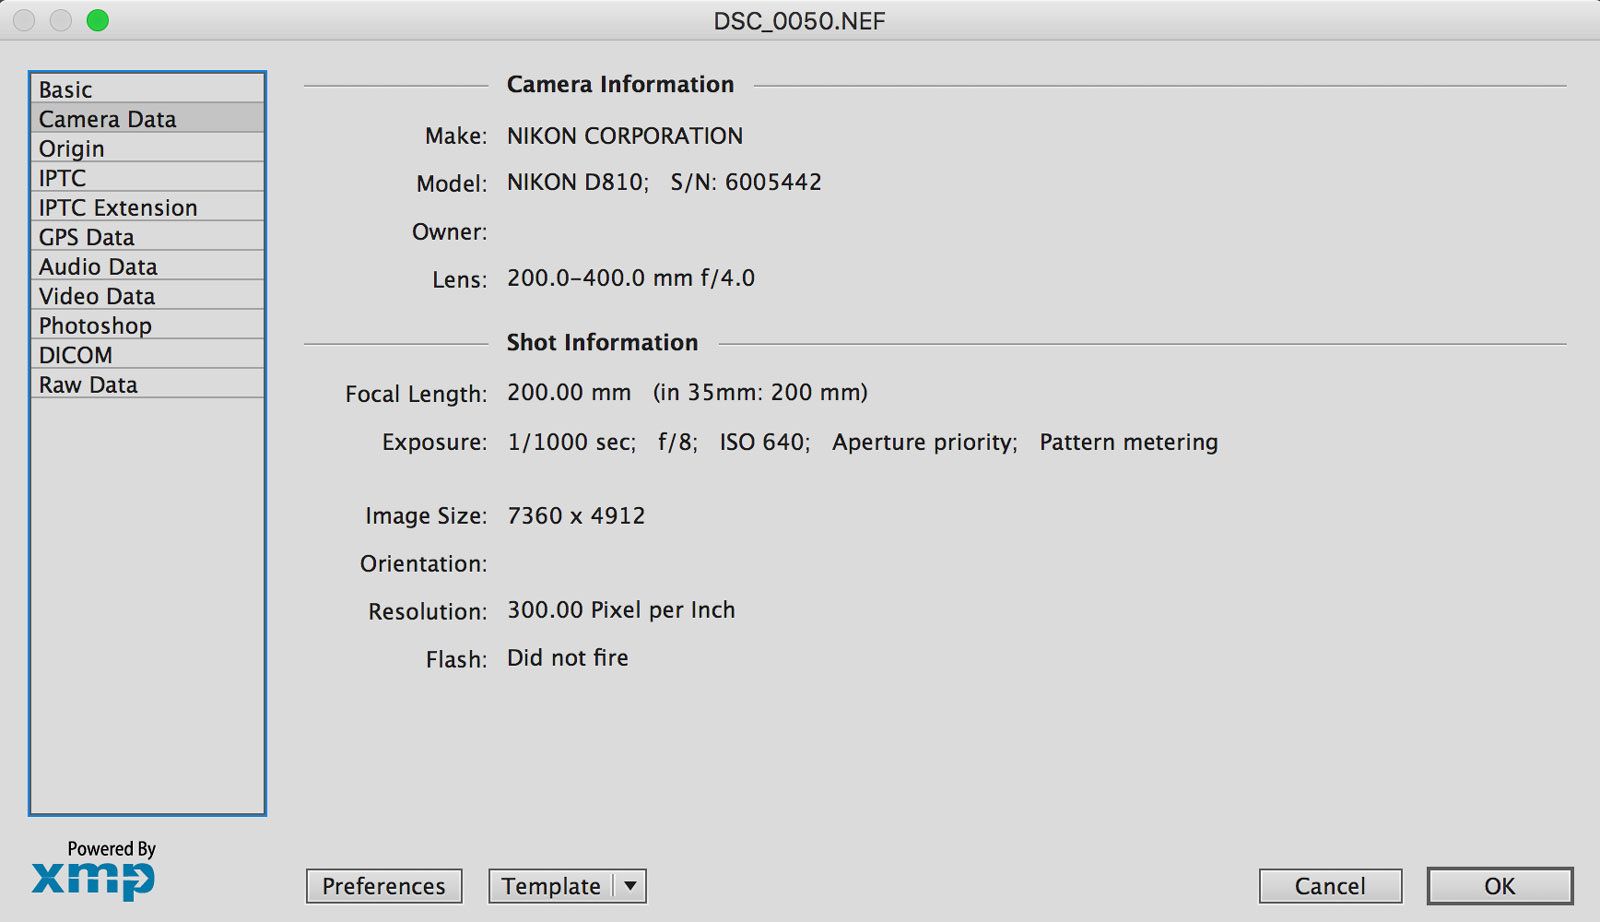
Task: Click the ISO 640 value
Action: coord(765,442)
